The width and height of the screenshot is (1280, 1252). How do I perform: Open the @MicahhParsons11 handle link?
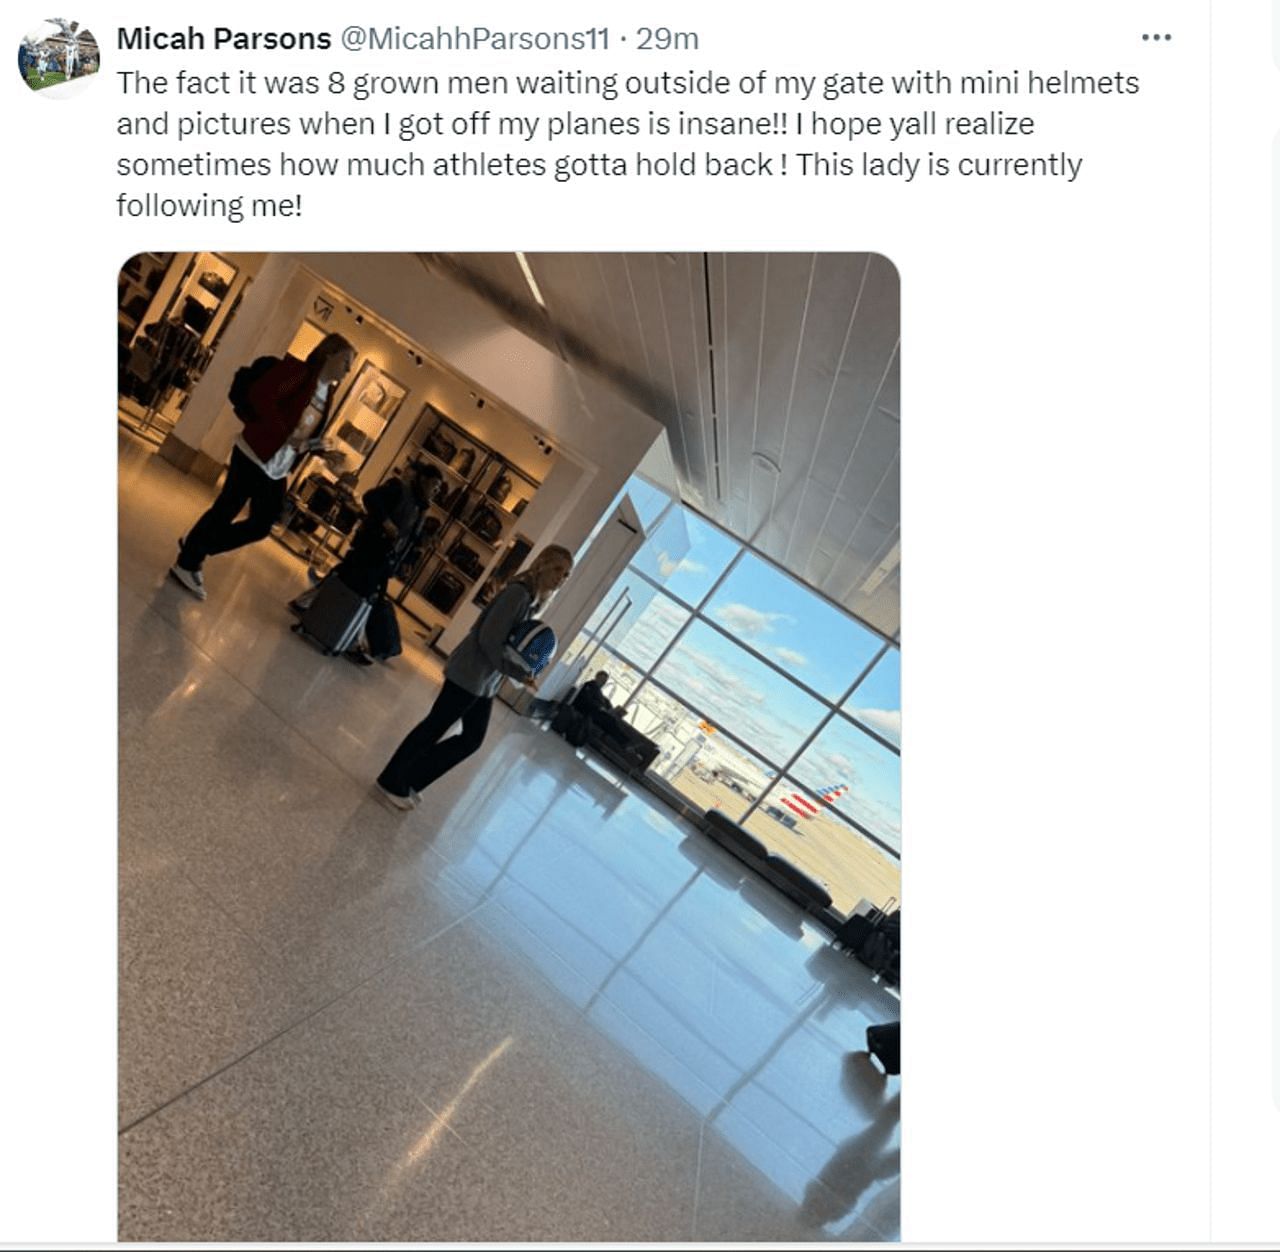tap(475, 38)
